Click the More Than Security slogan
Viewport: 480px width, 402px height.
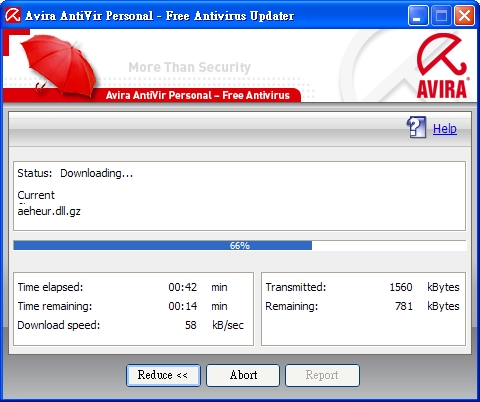(x=189, y=67)
